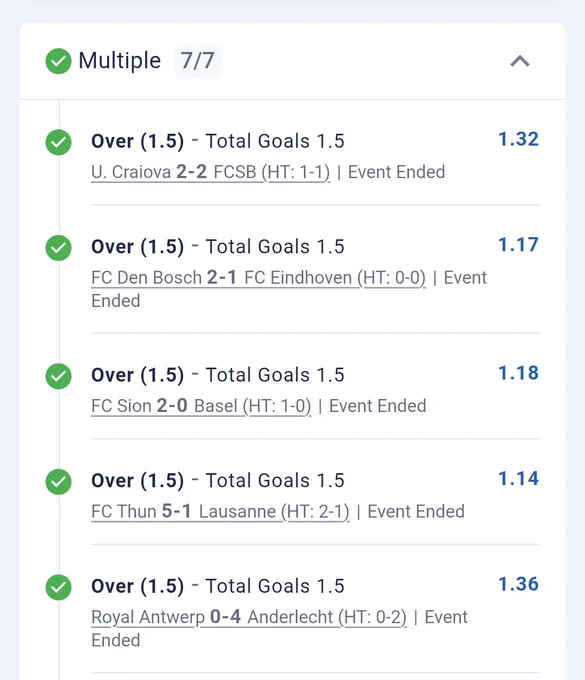Select odds value 1.32
Screen dimensions: 585x680
(518, 139)
